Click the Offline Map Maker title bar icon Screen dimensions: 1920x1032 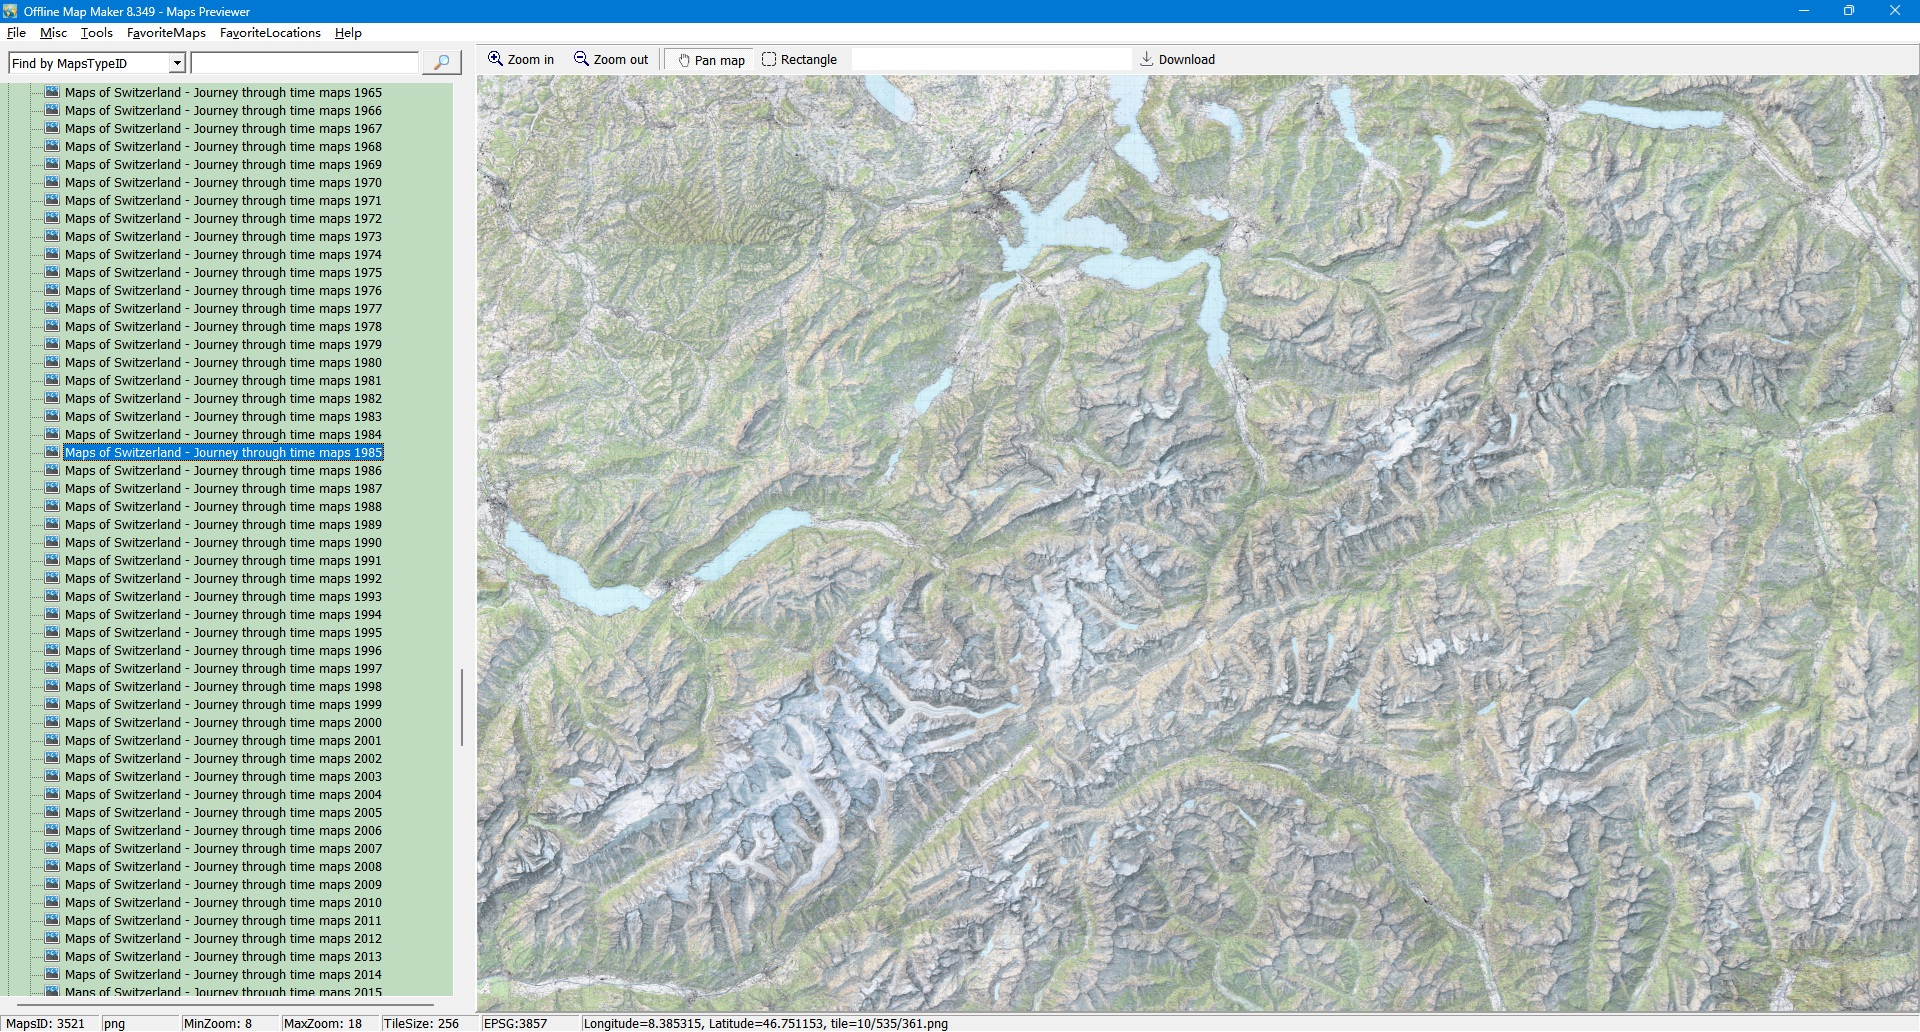11,11
